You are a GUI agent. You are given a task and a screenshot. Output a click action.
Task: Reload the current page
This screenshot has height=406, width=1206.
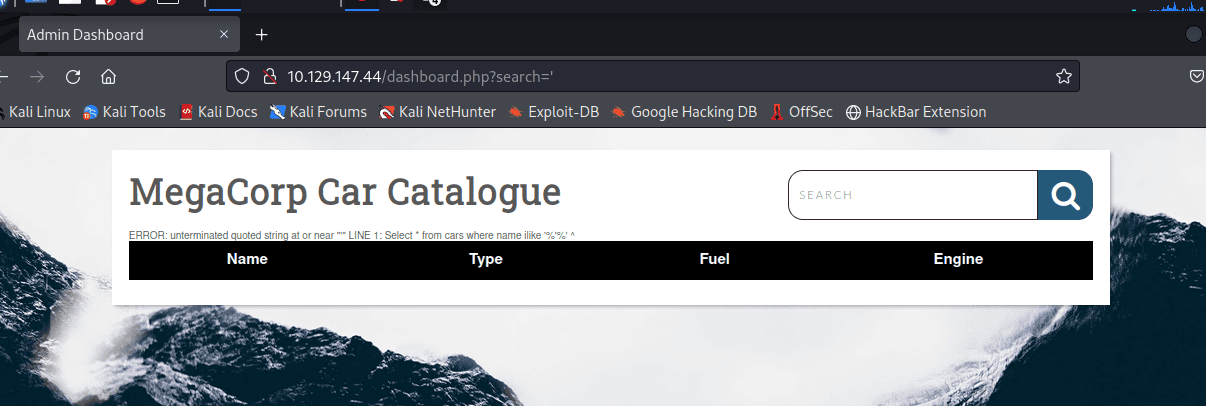[x=73, y=77]
